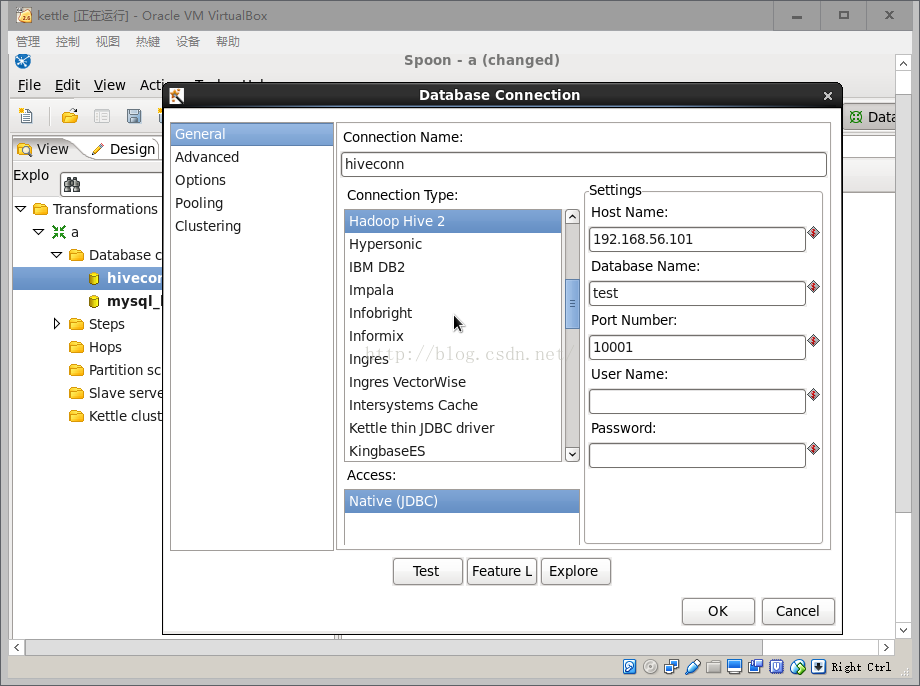Click the variable icon beside Host Name field
Viewport: 920px width, 686px height.
813,233
